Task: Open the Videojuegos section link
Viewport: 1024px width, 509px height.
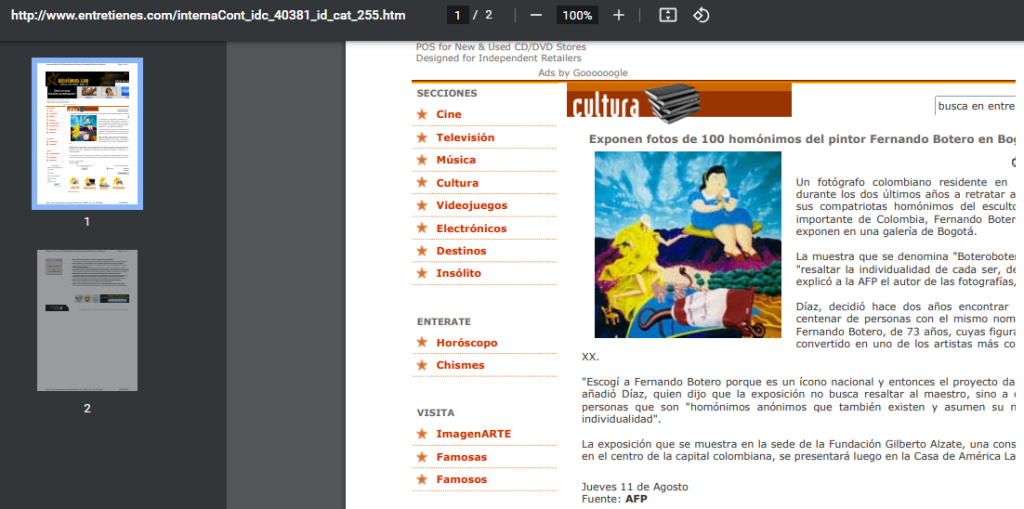Action: pyautogui.click(x=471, y=206)
